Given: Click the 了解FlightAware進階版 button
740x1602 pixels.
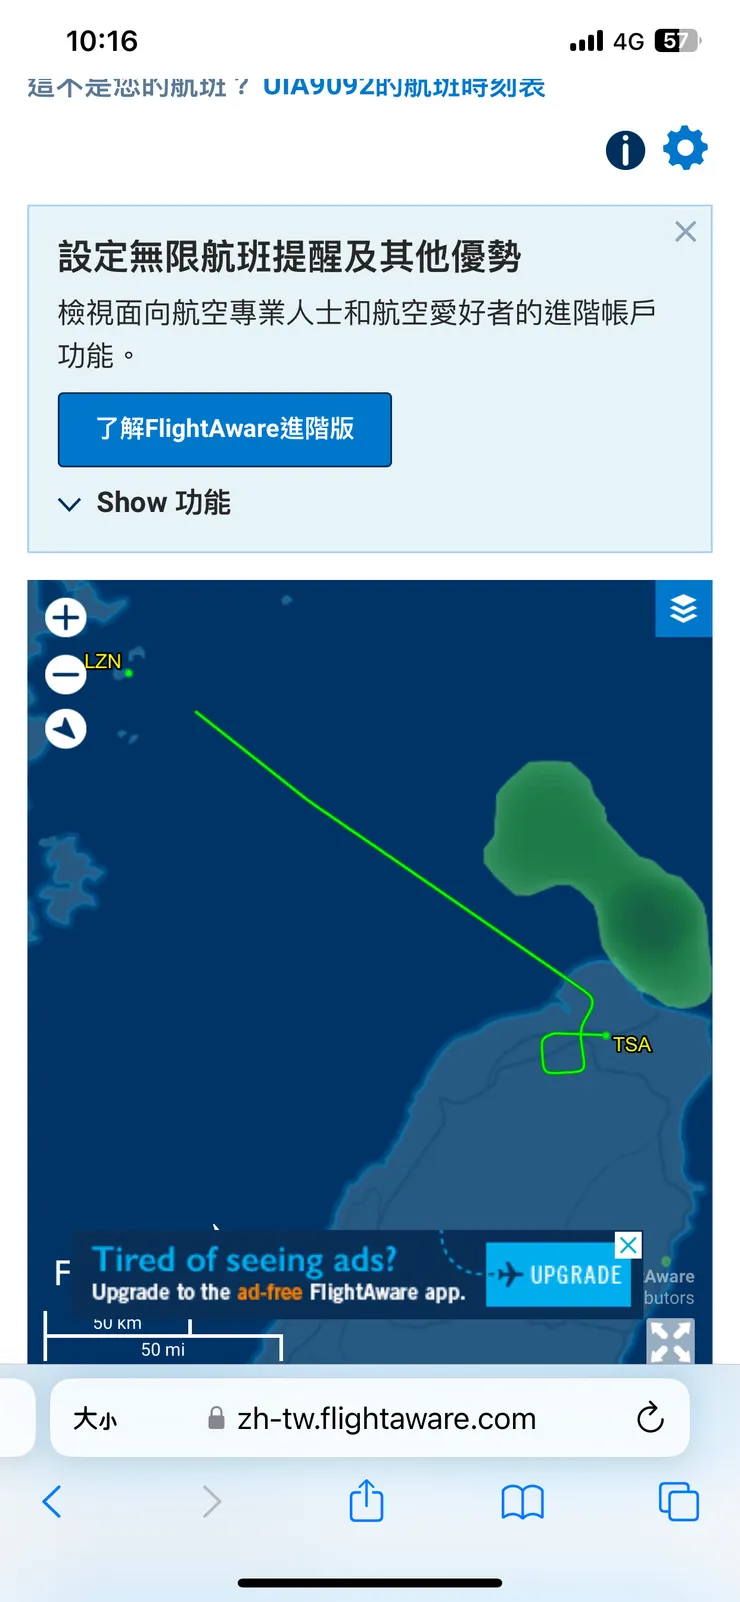Looking at the screenshot, I should (225, 429).
